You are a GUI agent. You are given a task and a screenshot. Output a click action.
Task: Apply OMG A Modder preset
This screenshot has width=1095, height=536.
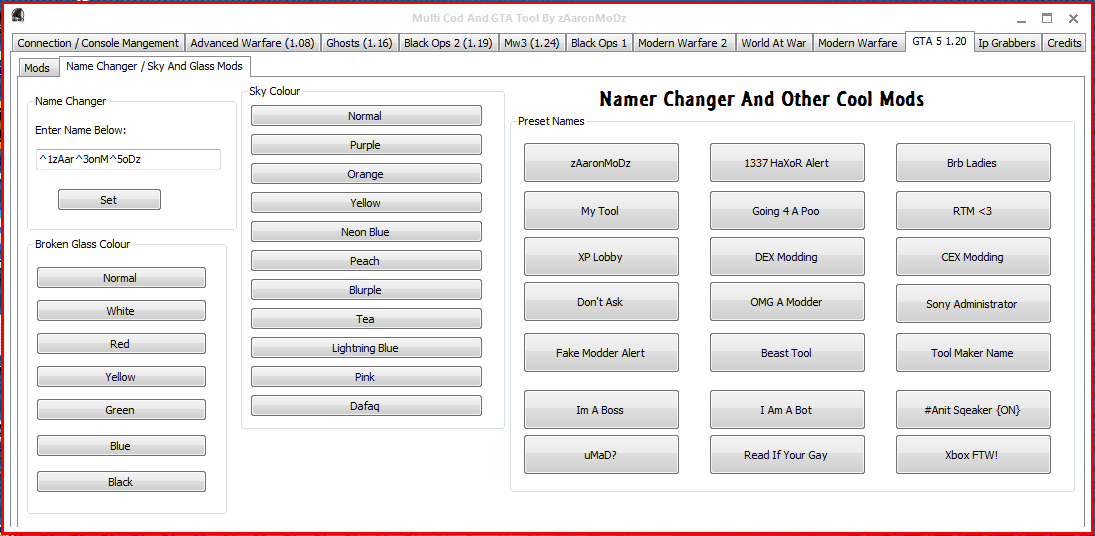(787, 302)
